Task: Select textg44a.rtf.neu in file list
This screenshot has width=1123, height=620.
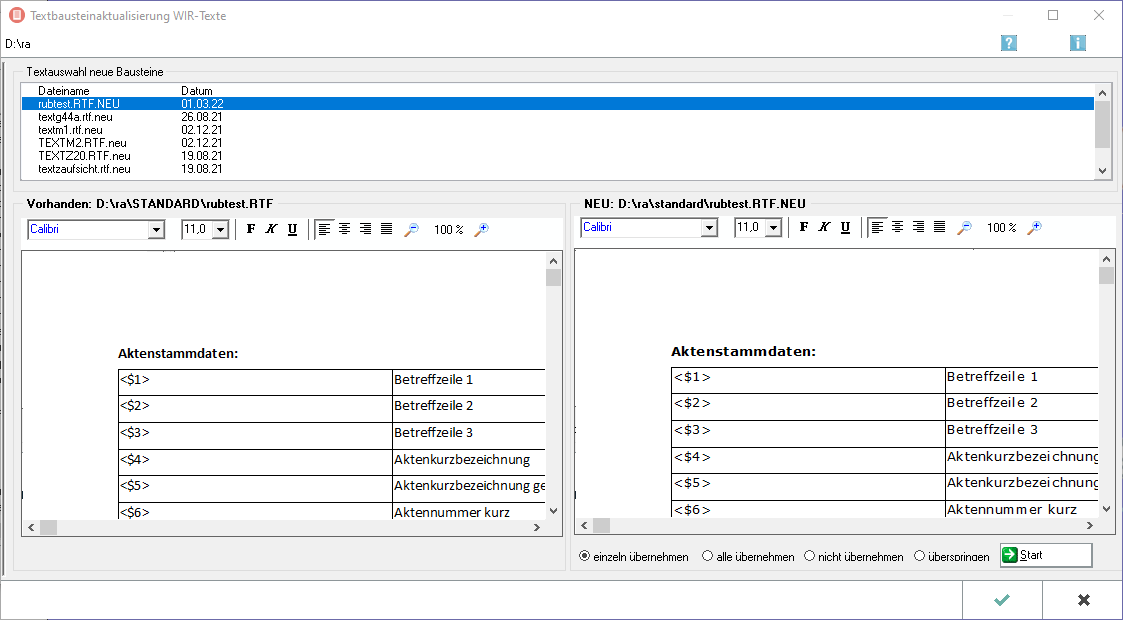Action: tap(557, 117)
